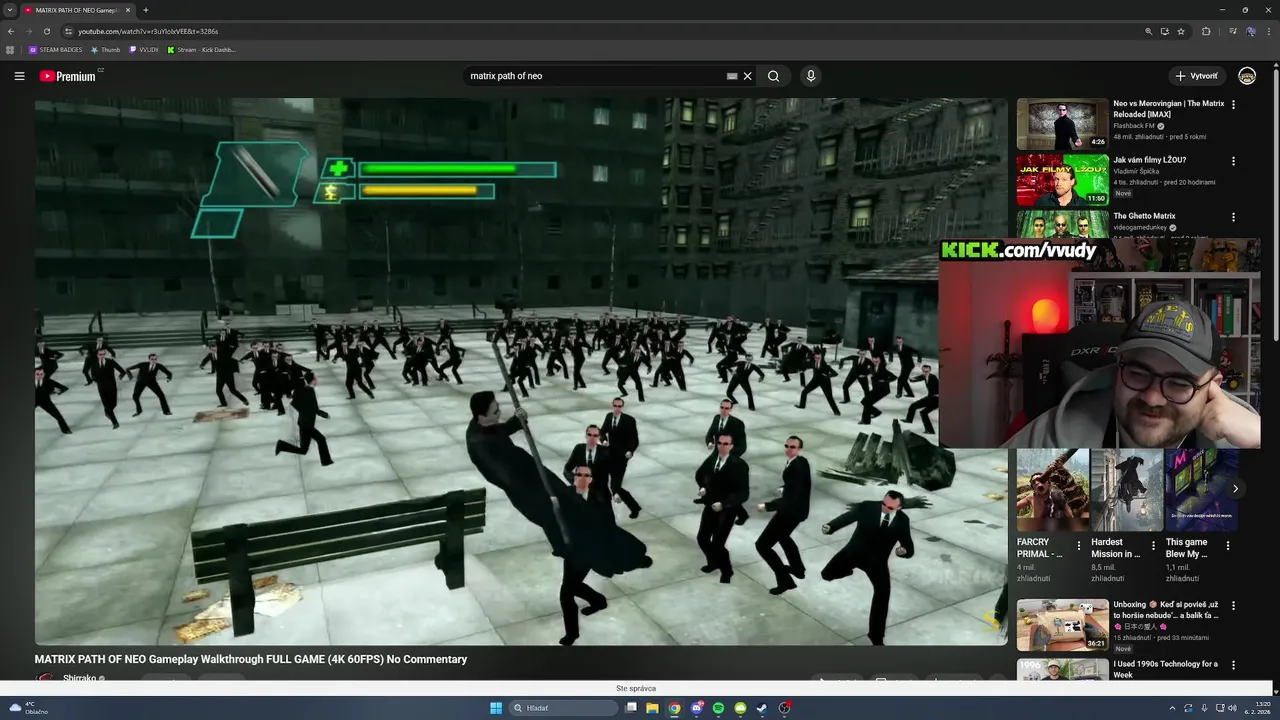1280x720 pixels.
Task: Open Unboxing video thumbnail
Action: pyautogui.click(x=1062, y=625)
